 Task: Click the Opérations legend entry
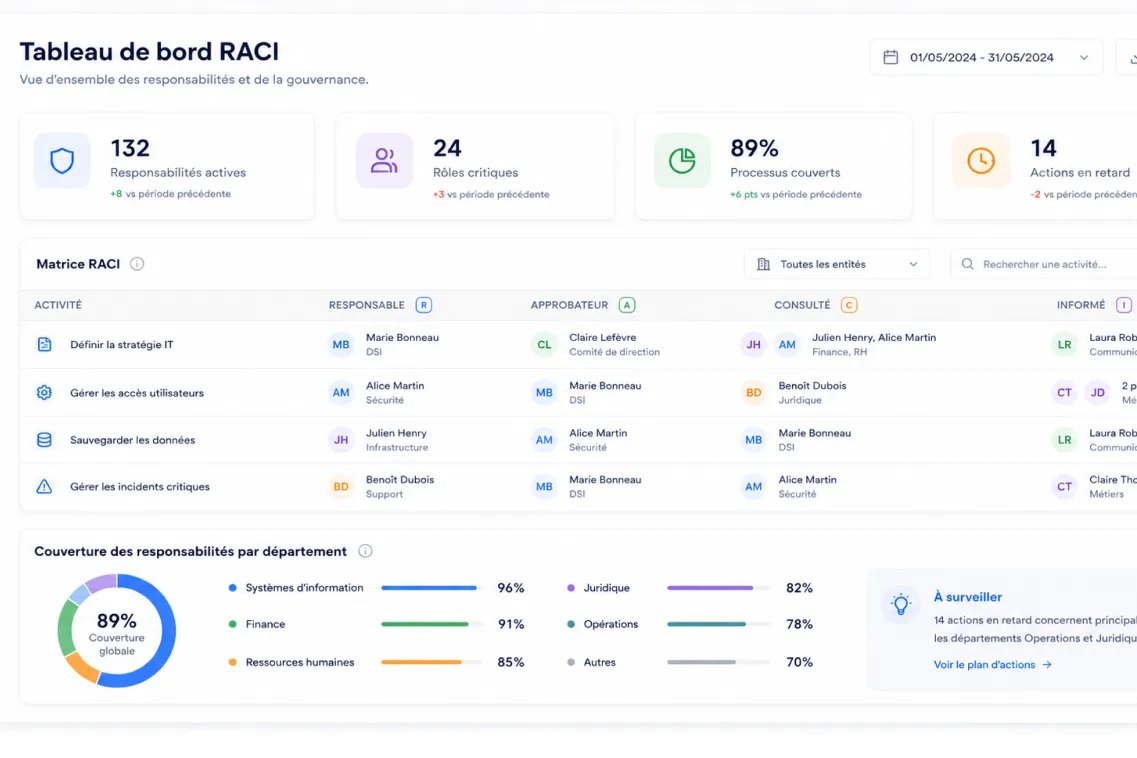coord(603,624)
